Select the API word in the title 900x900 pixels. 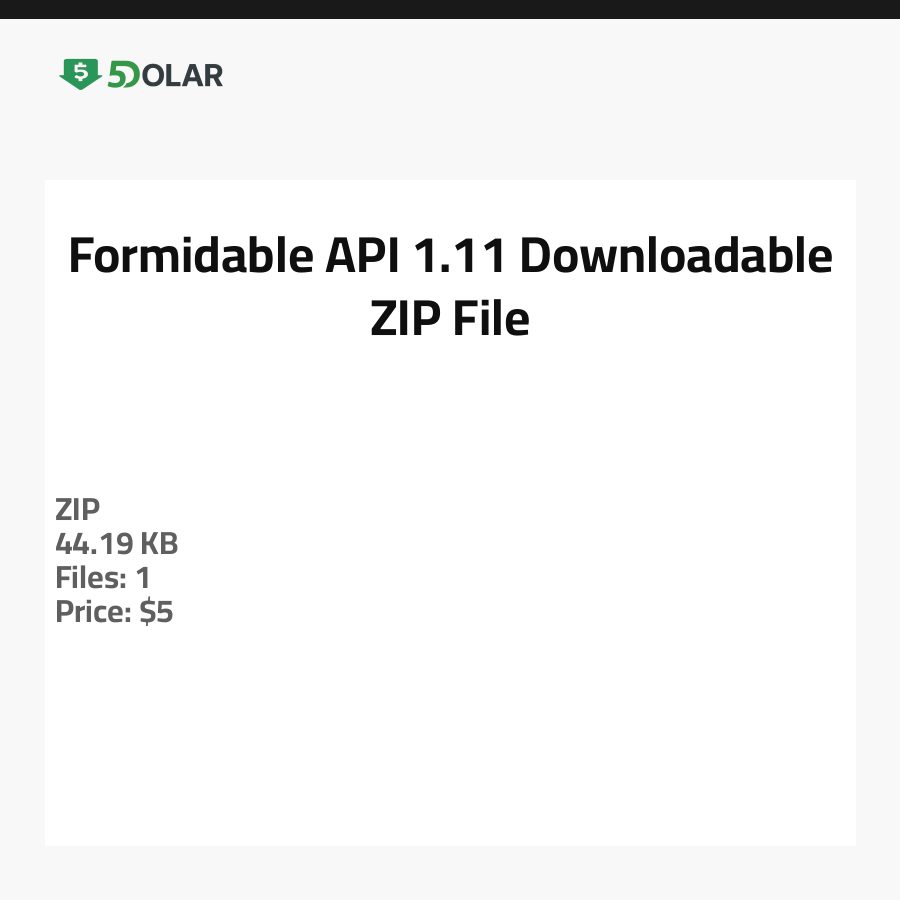(363, 257)
